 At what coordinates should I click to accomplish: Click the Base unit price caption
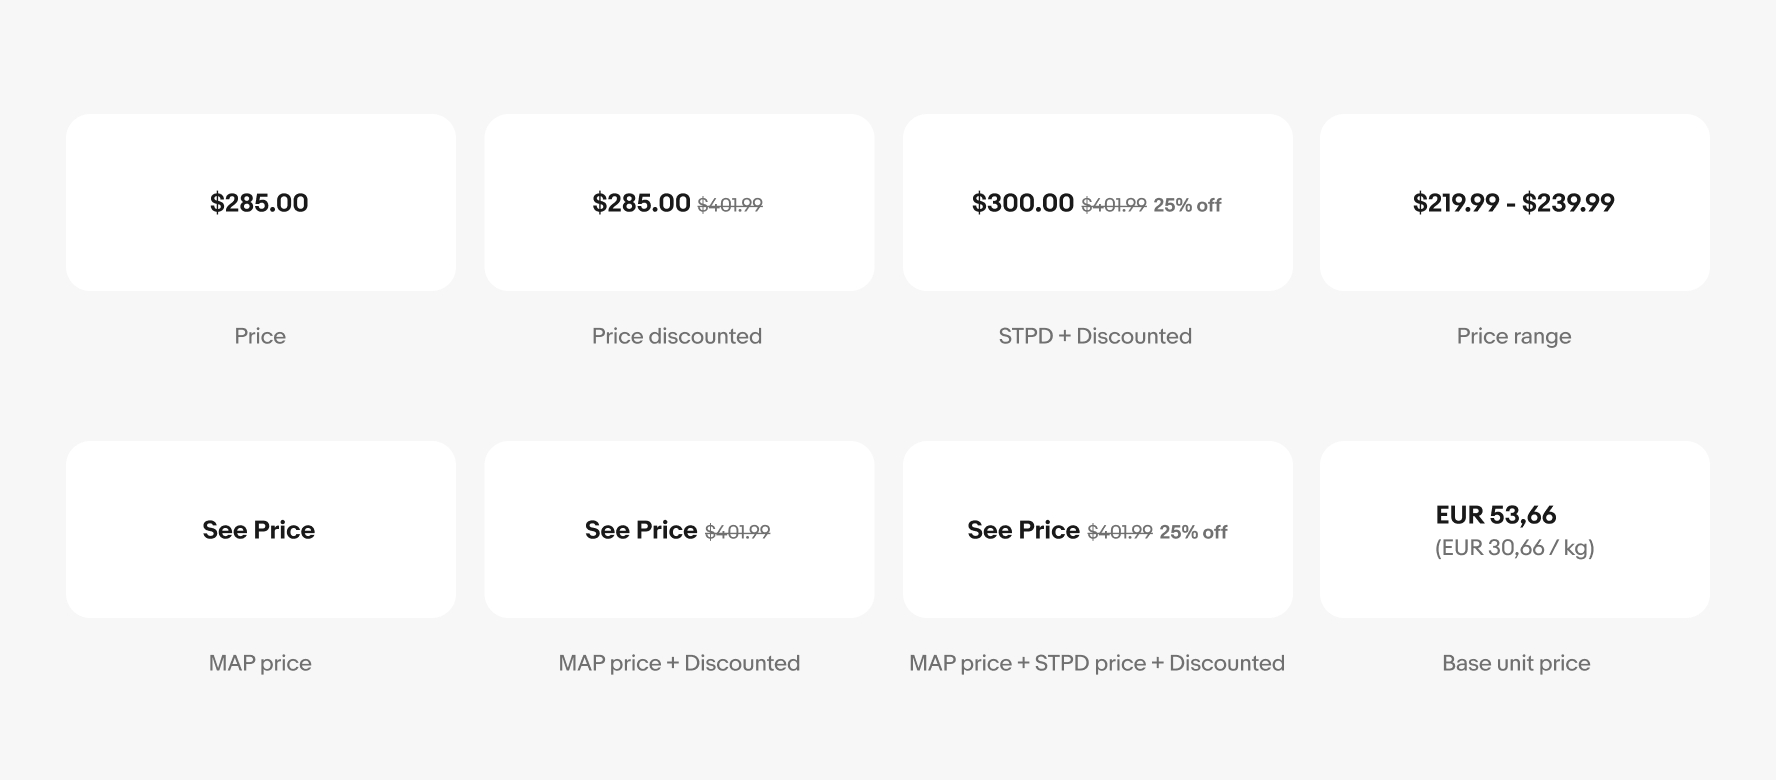pos(1516,663)
